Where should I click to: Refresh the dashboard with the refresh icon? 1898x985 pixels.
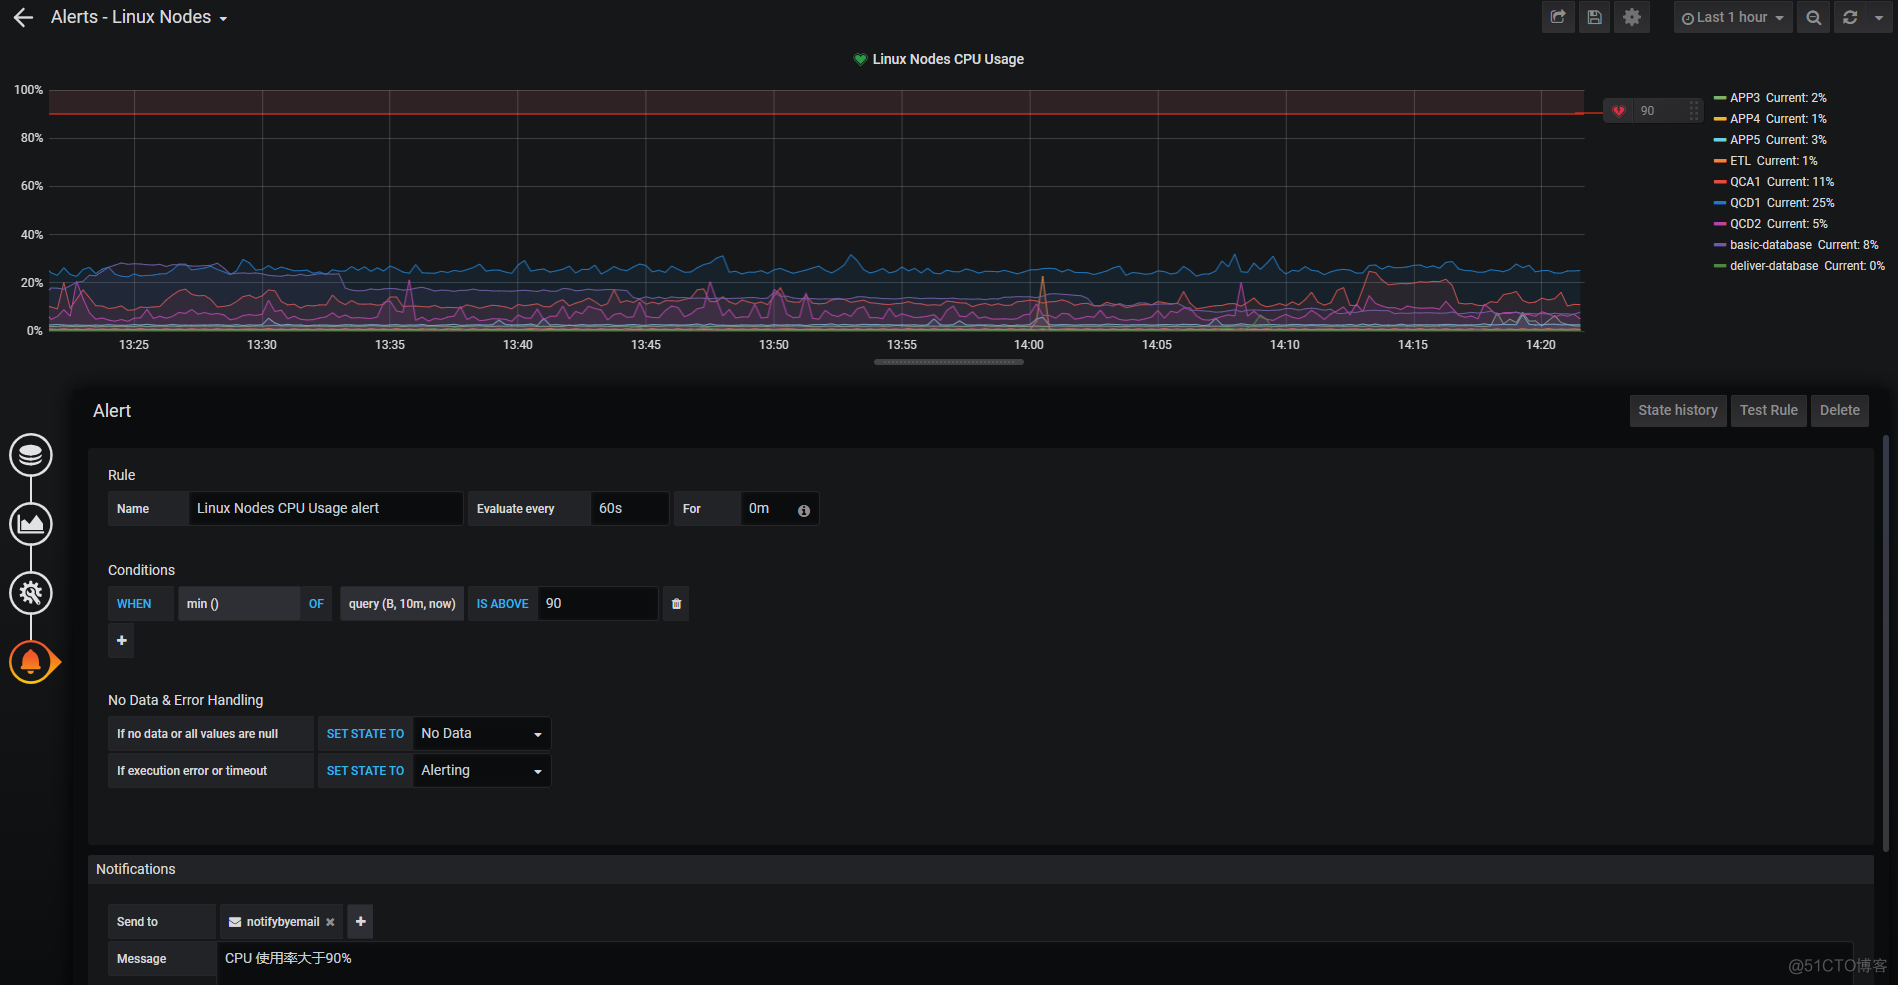click(1850, 17)
